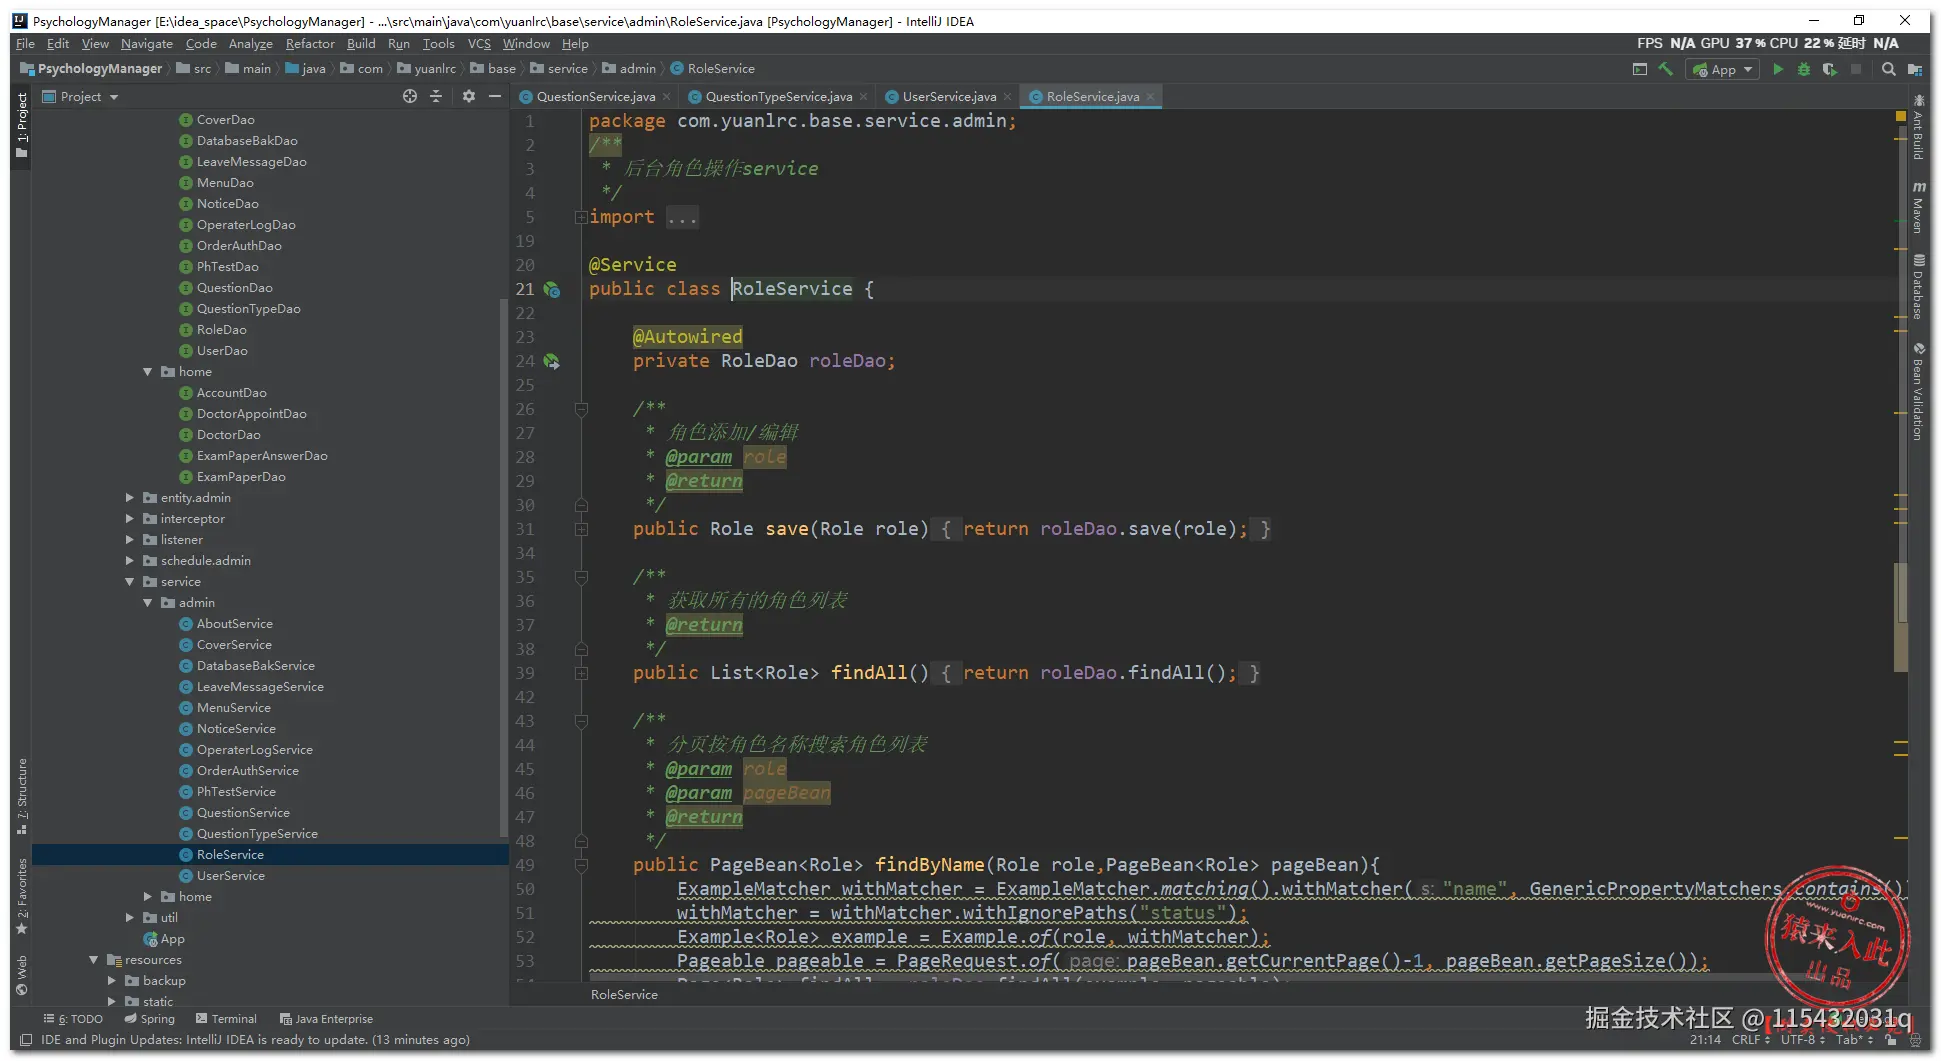Start debugging with the green bug icon
This screenshot has height=1061, width=1941.
1804,69
